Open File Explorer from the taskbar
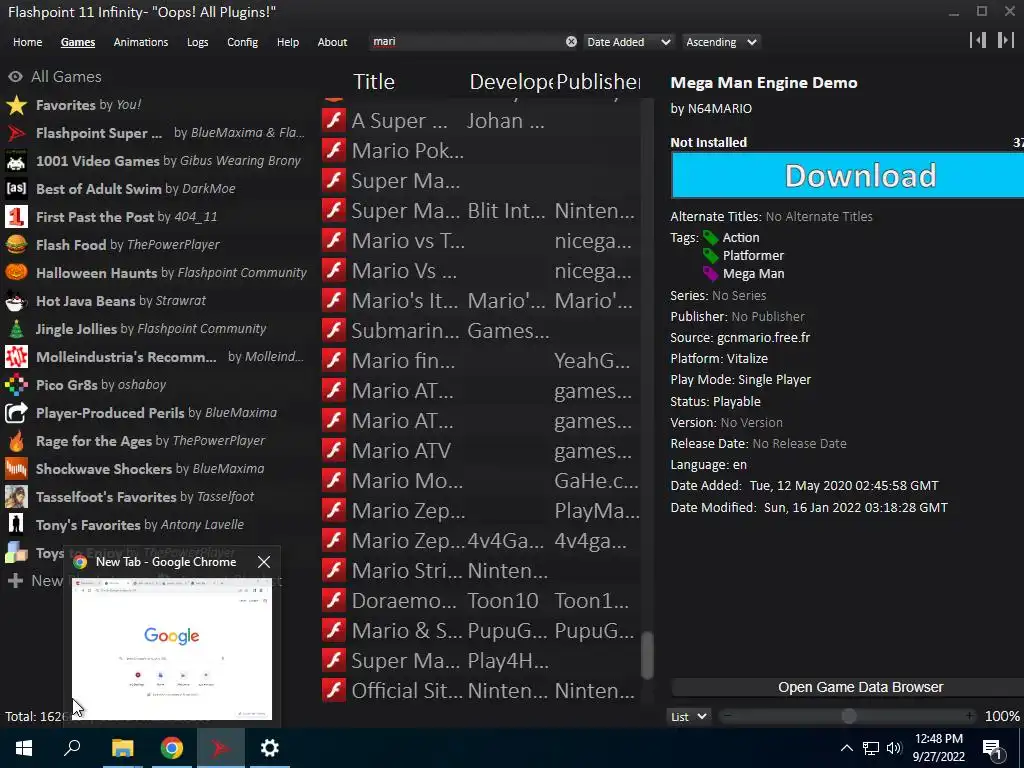 tap(122, 748)
